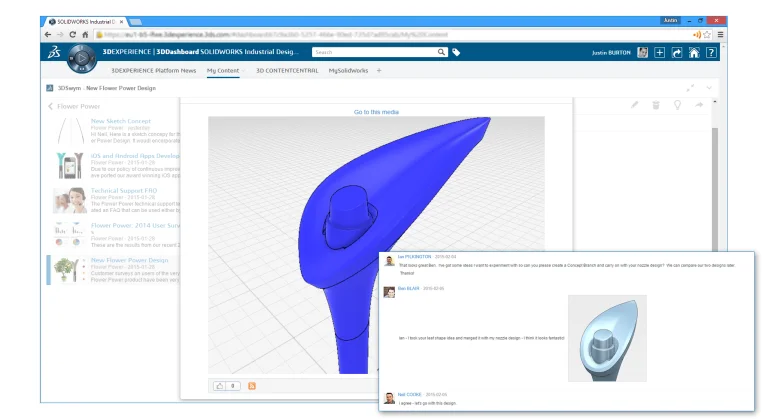Switch to 3DEXPERIENCE Platform News tab
The width and height of the screenshot is (768, 419).
[153, 71]
